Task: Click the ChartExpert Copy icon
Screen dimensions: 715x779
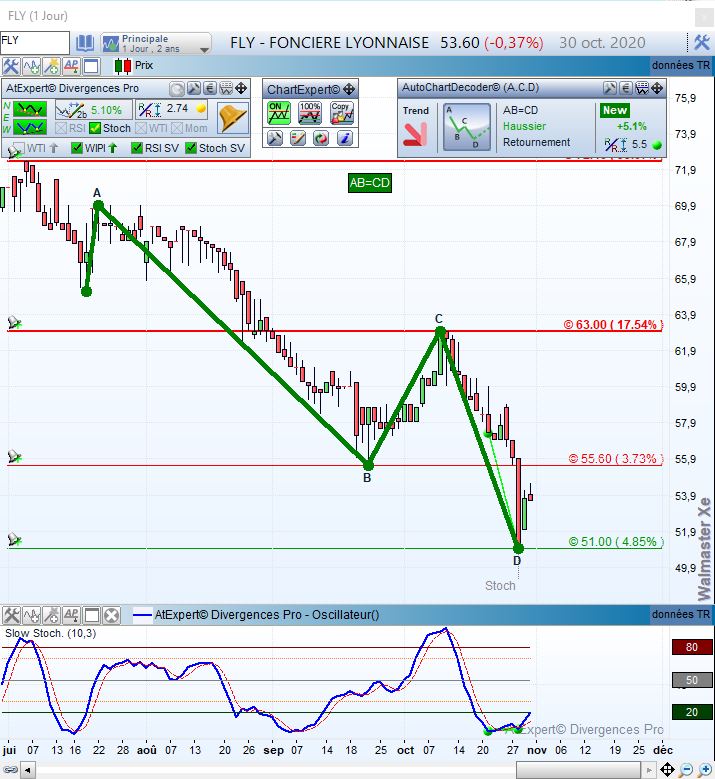Action: [x=342, y=113]
